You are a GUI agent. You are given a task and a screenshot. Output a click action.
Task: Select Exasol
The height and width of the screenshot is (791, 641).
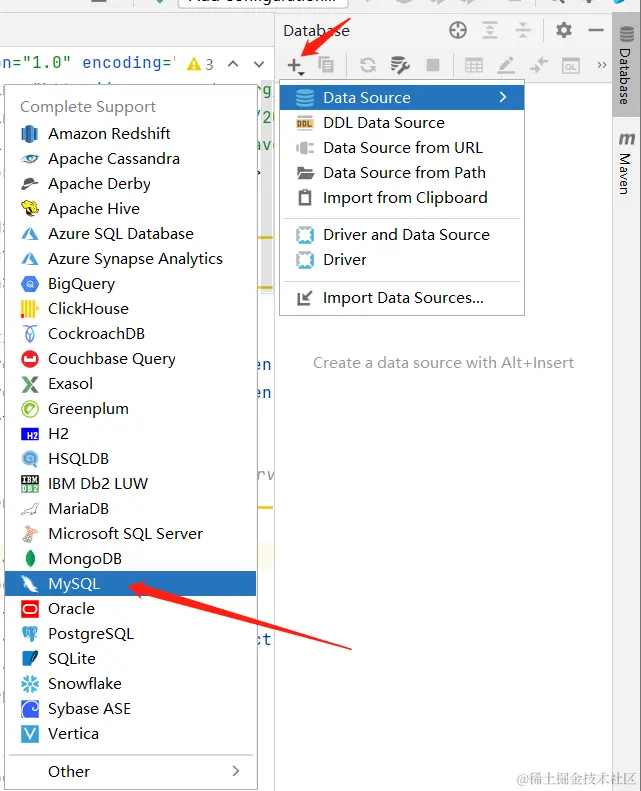point(131,384)
